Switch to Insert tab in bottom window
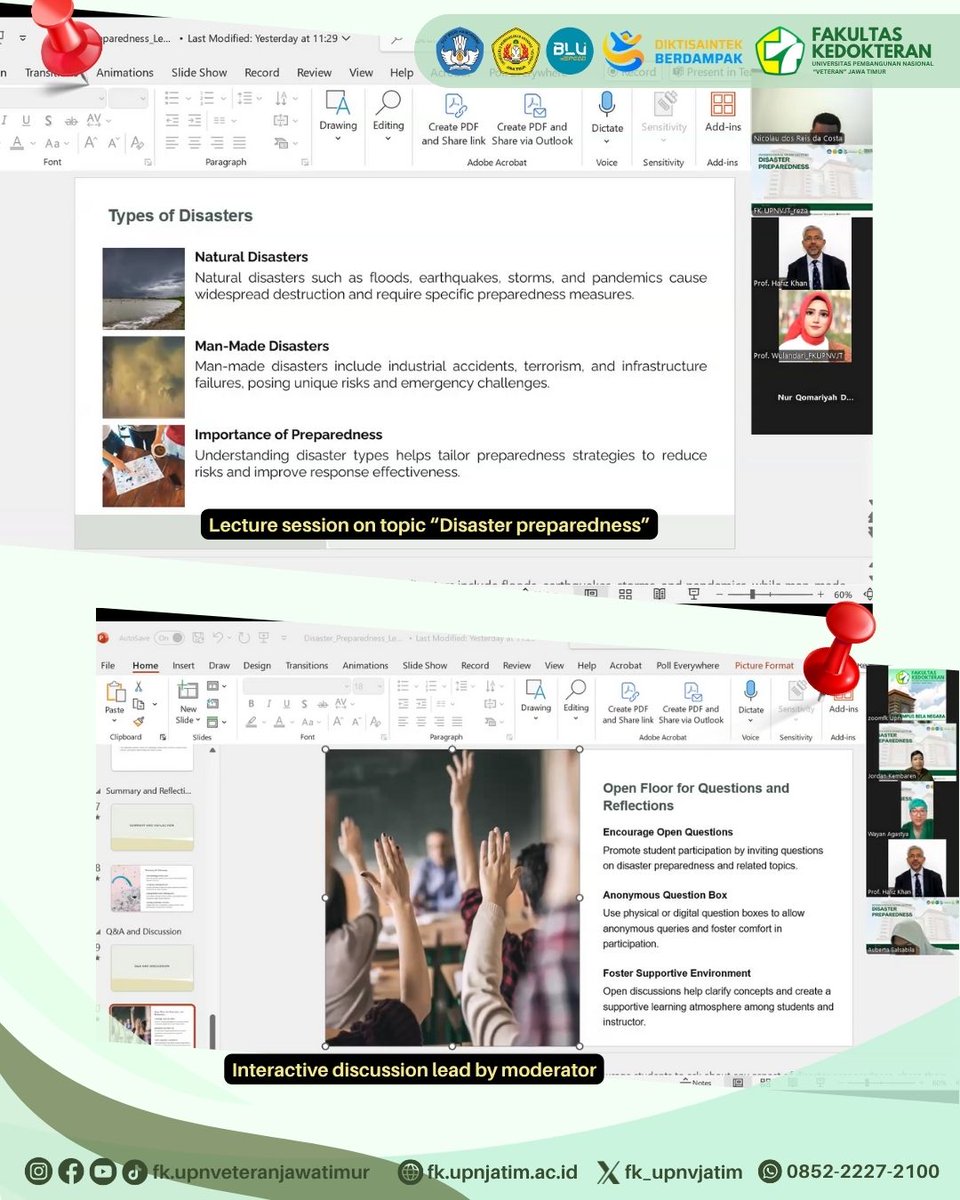960x1200 pixels. click(183, 665)
